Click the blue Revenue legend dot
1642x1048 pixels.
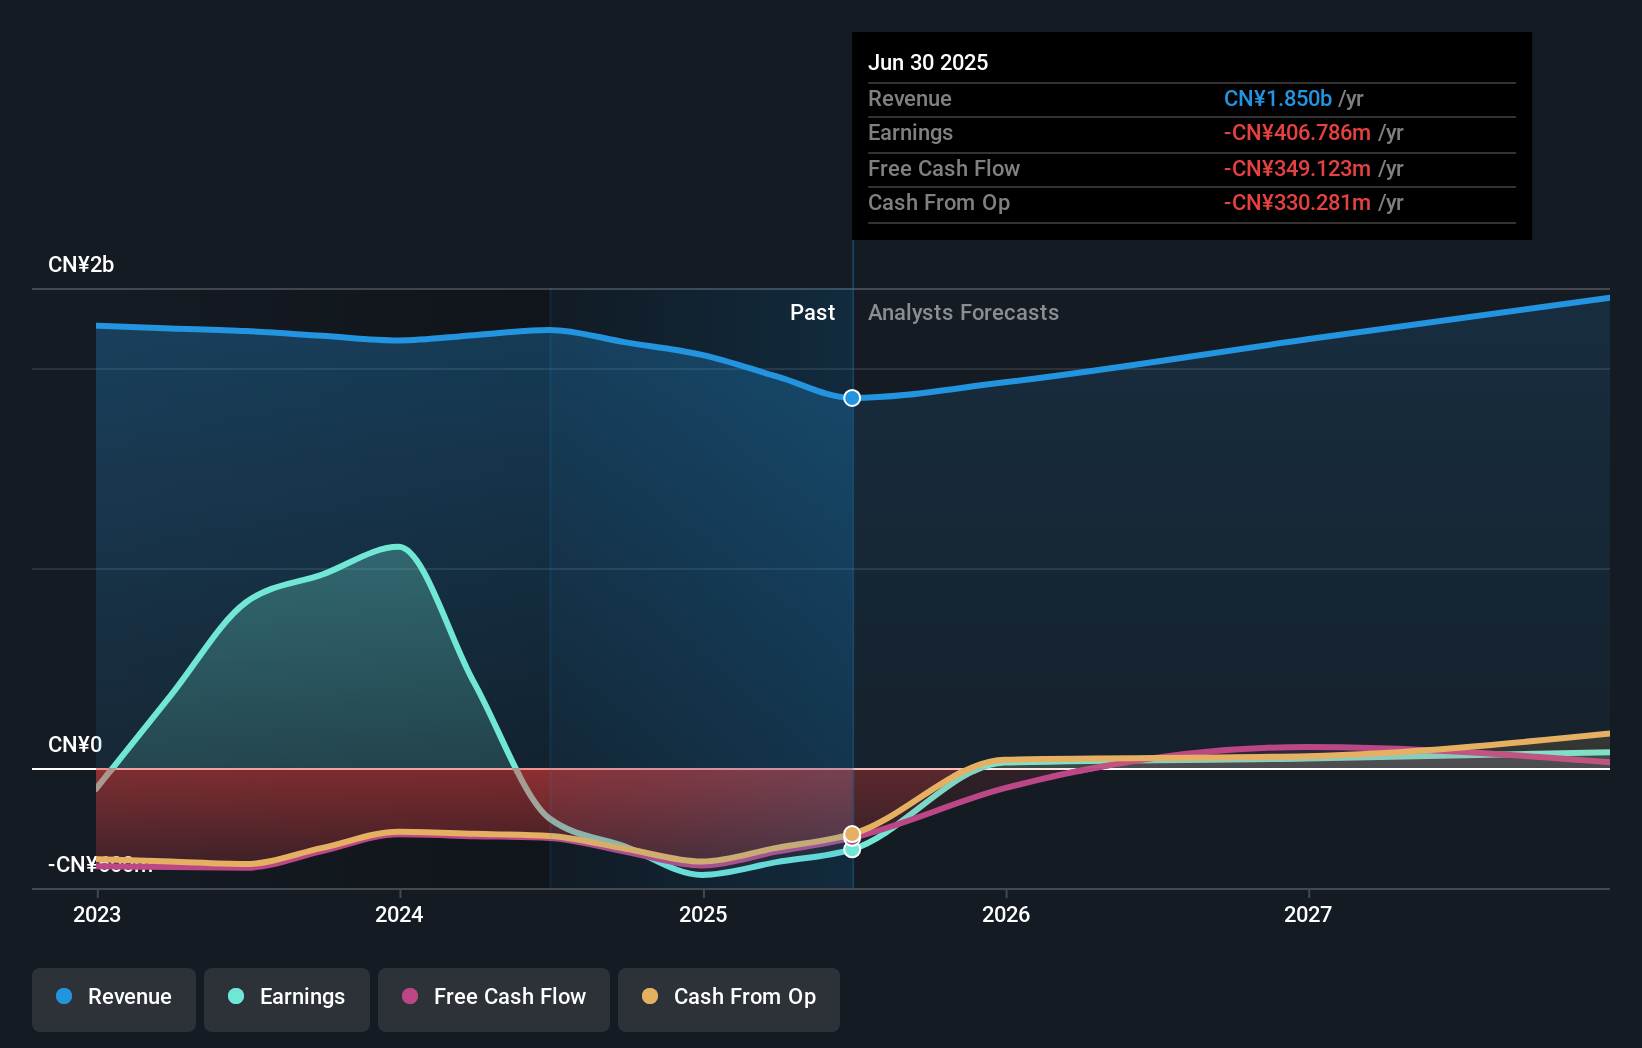point(65,997)
